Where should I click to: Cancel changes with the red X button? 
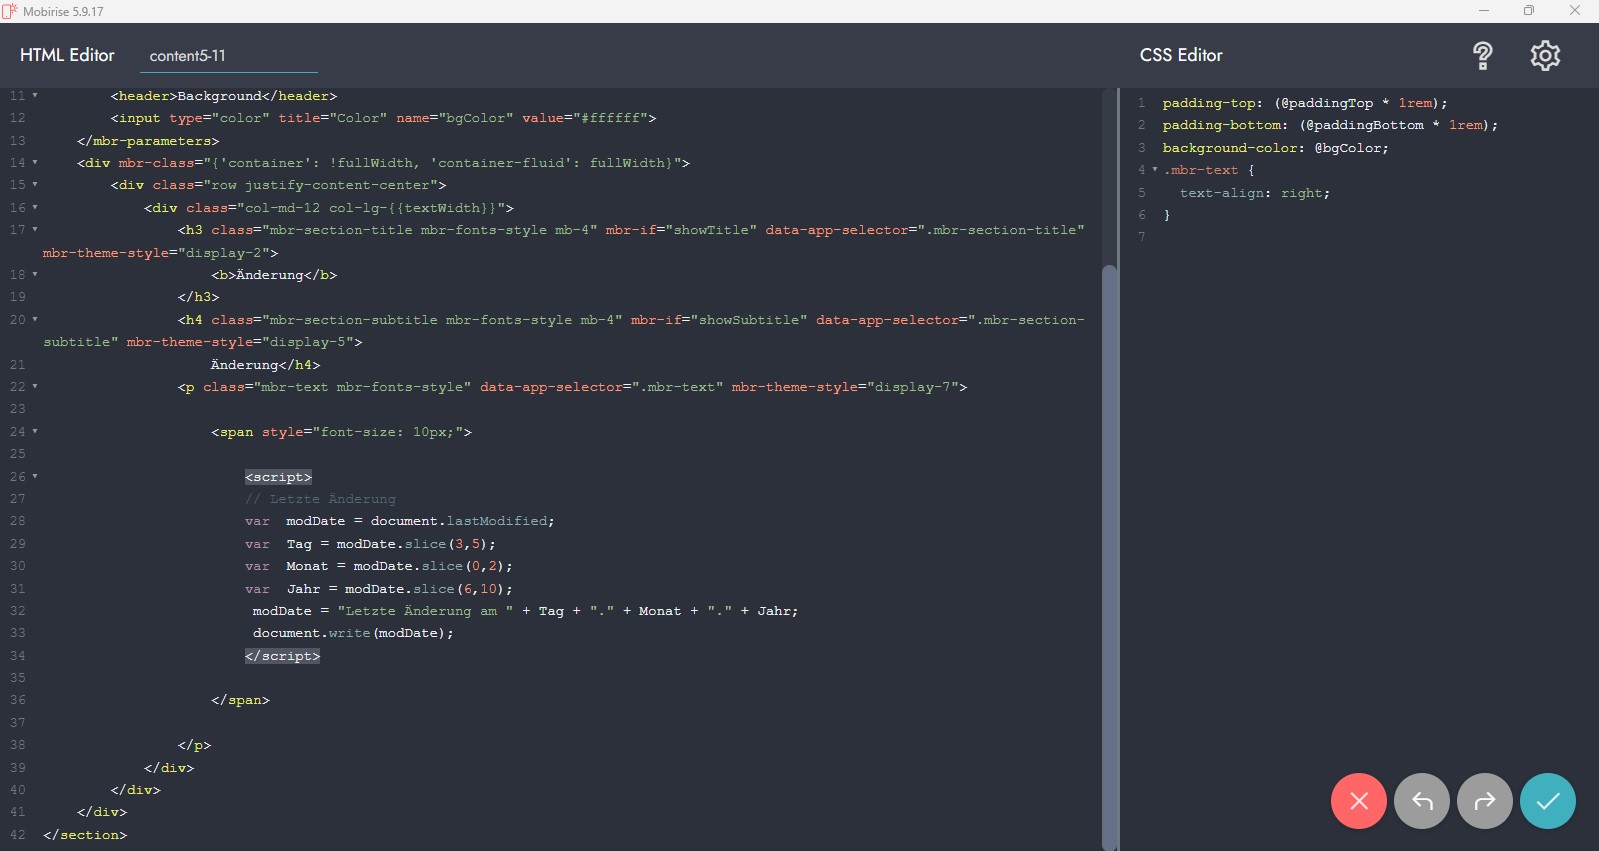coord(1358,801)
